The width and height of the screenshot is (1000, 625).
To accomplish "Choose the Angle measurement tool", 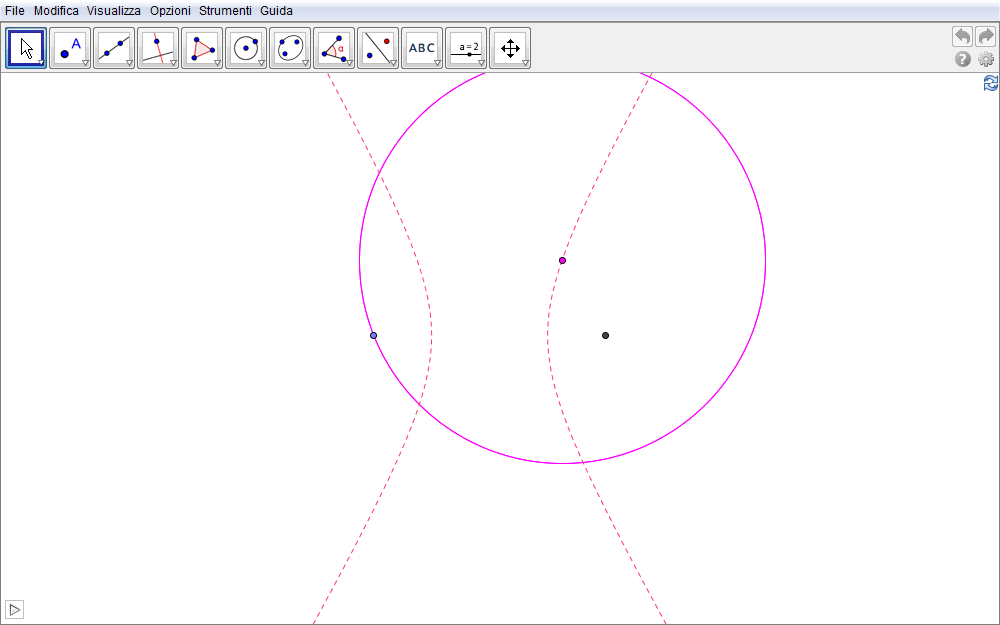I will [334, 48].
